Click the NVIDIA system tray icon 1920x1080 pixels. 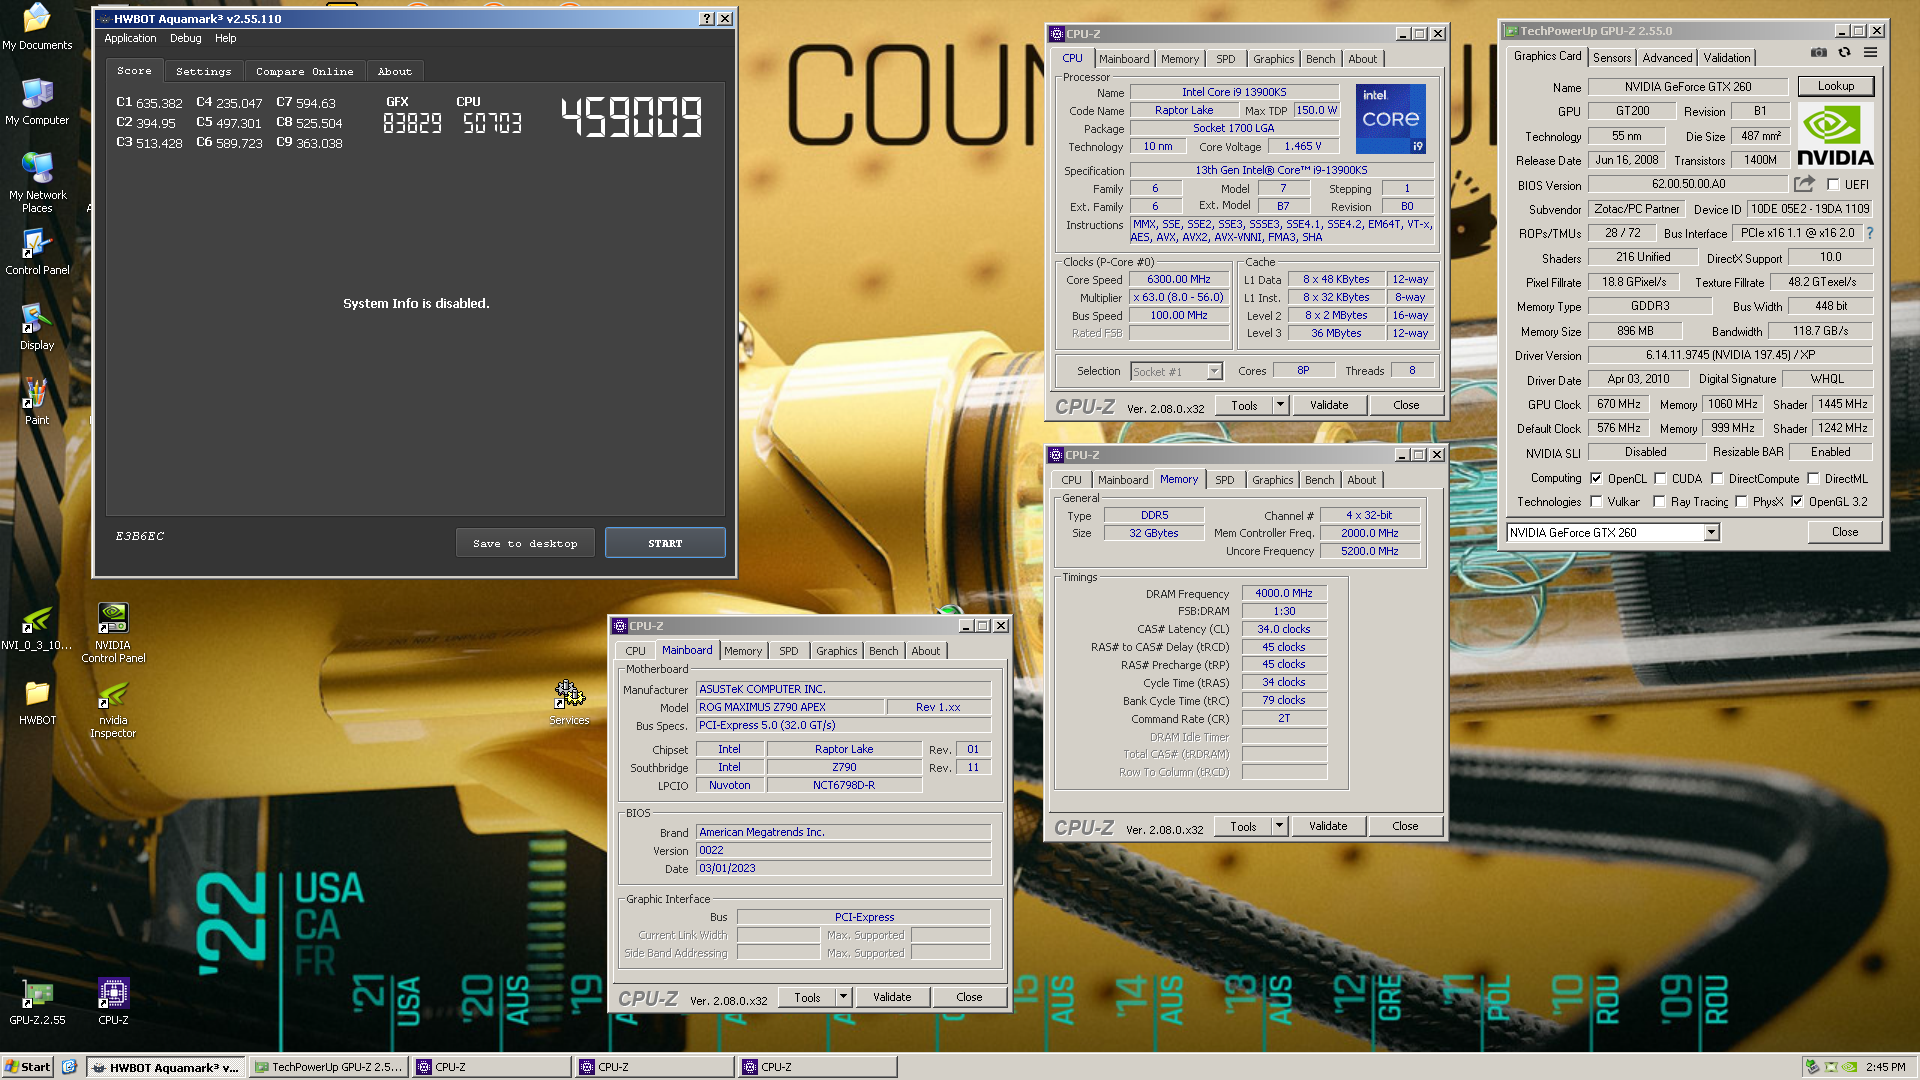pyautogui.click(x=1851, y=1067)
